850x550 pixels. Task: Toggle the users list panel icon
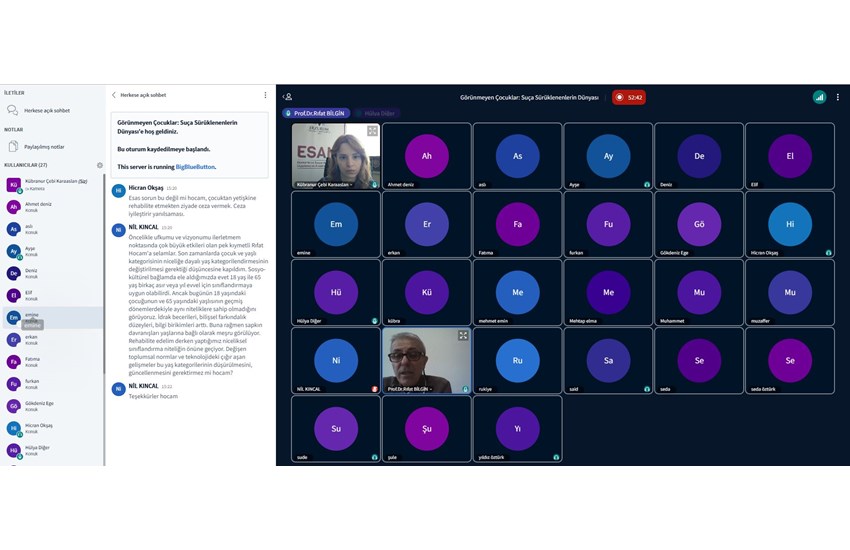coord(288,97)
